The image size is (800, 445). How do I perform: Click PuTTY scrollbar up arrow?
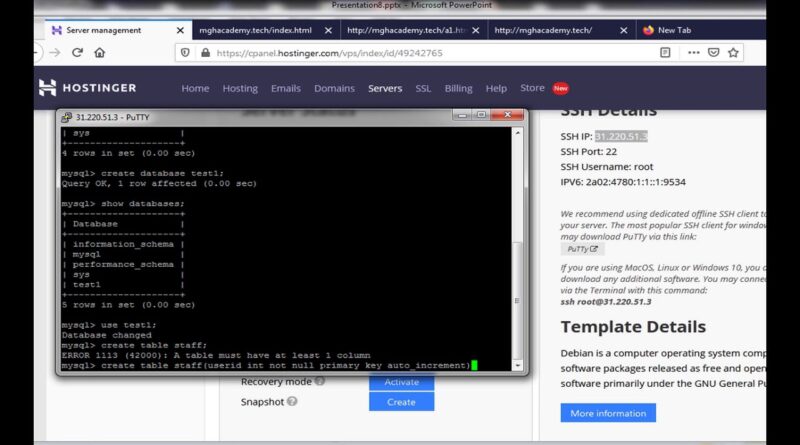(517, 133)
